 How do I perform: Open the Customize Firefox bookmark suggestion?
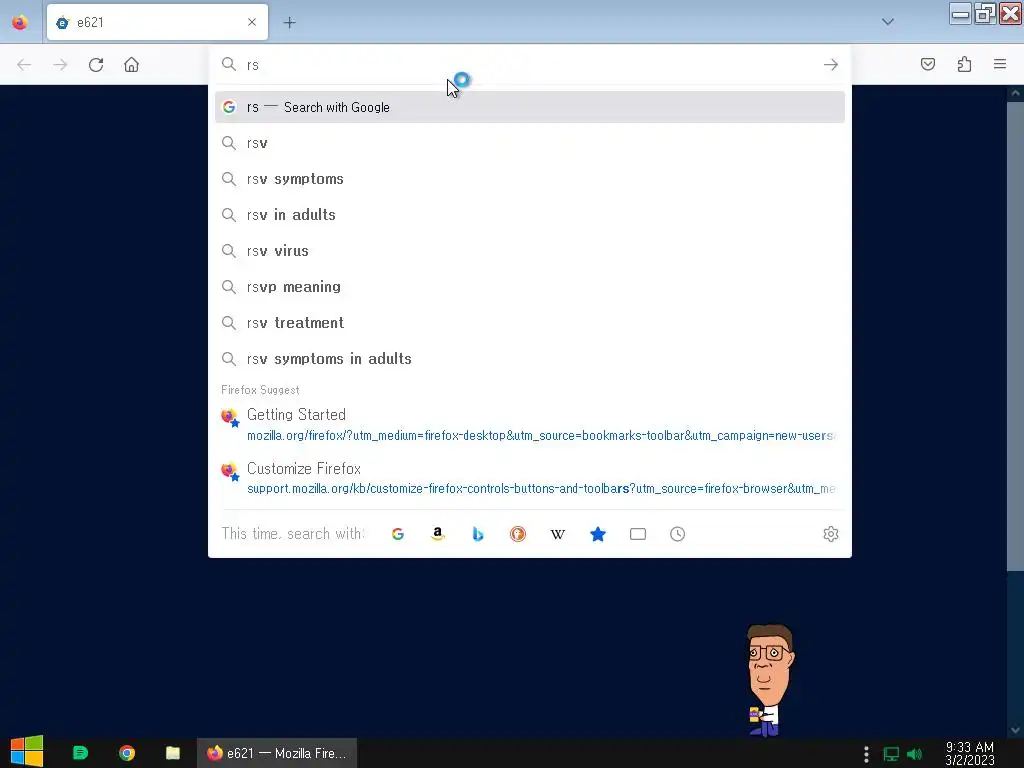(x=530, y=478)
